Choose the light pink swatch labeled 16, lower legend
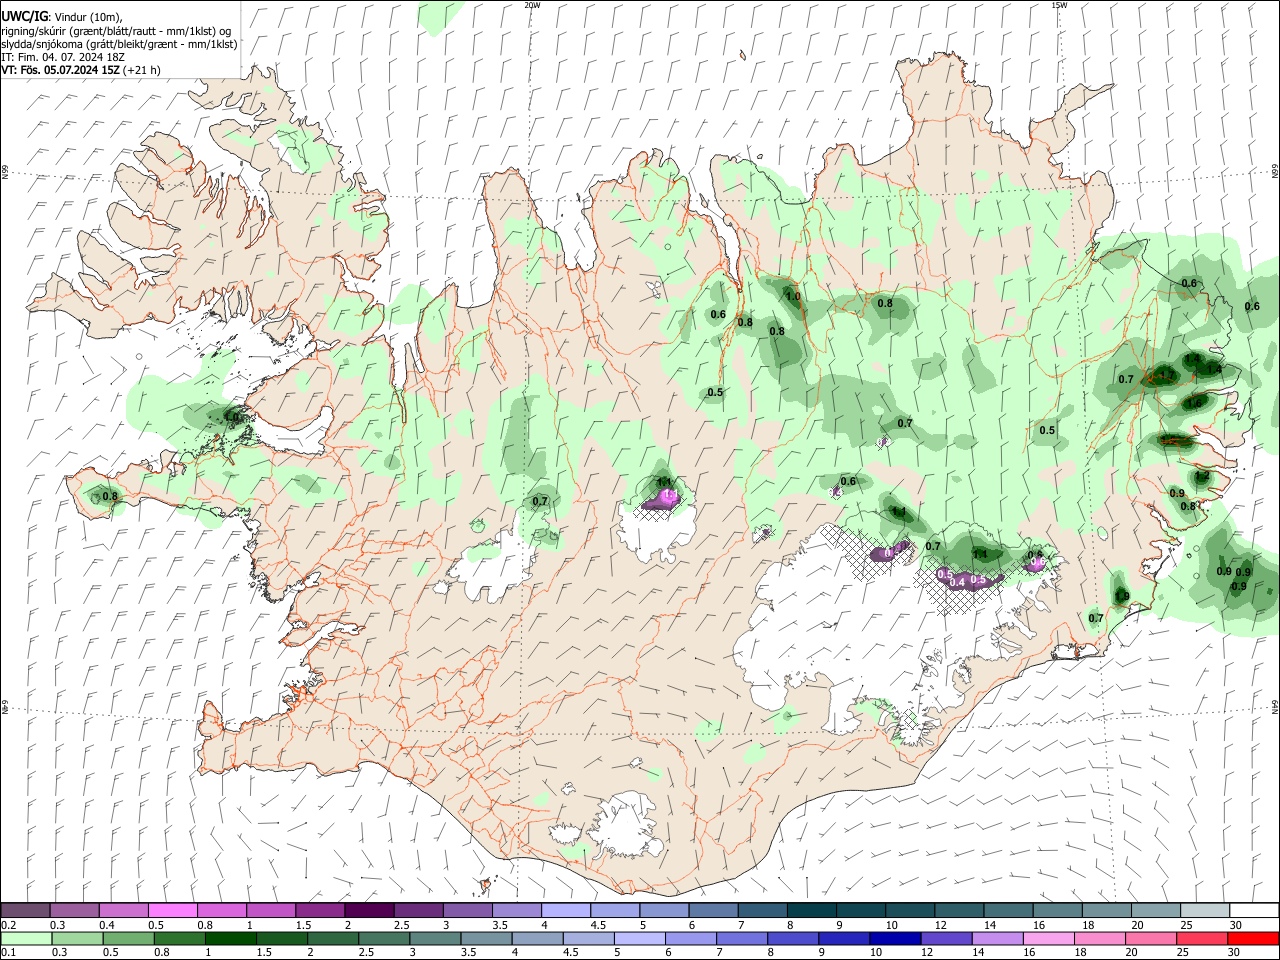This screenshot has width=1280, height=960. click(1048, 939)
